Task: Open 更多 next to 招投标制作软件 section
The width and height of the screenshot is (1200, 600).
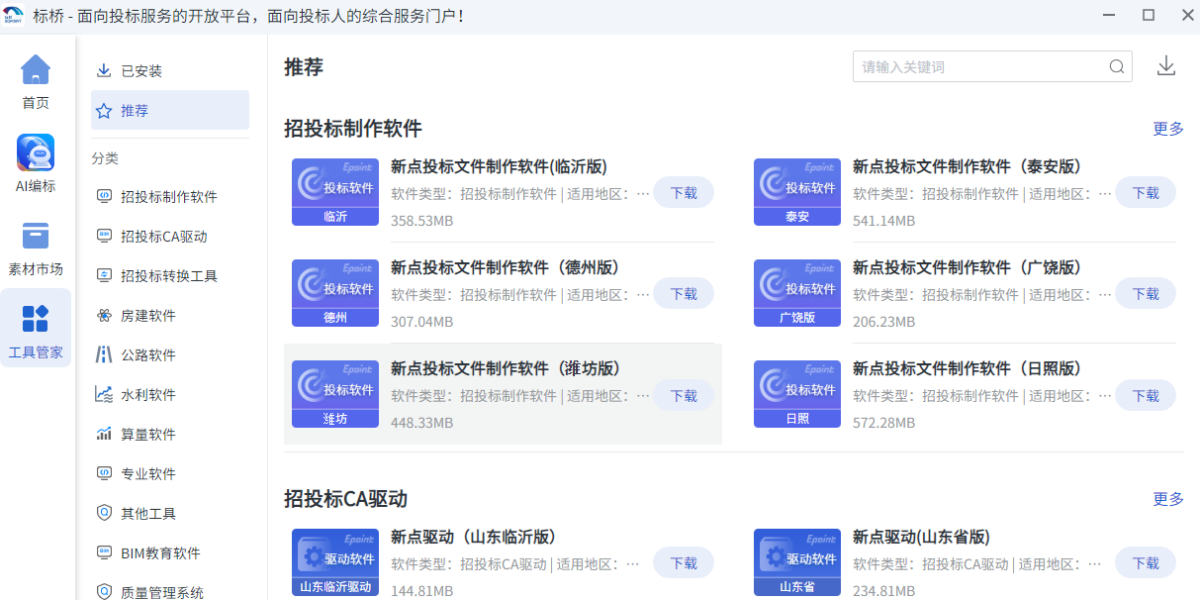Action: (1169, 128)
